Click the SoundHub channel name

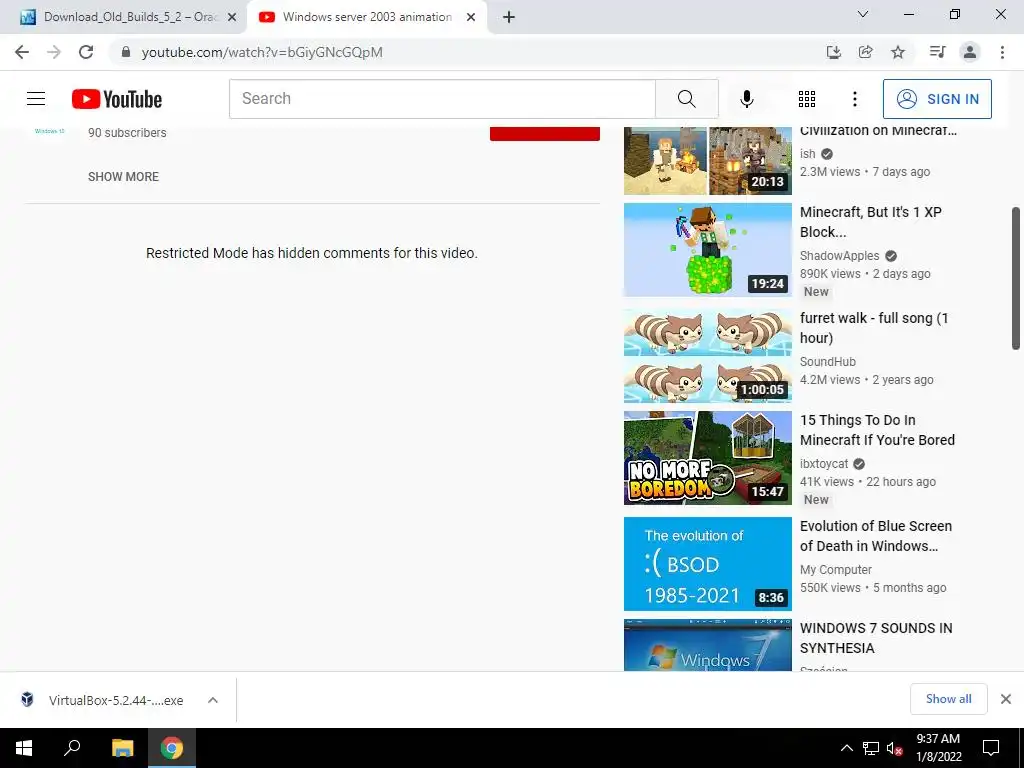[x=827, y=362]
